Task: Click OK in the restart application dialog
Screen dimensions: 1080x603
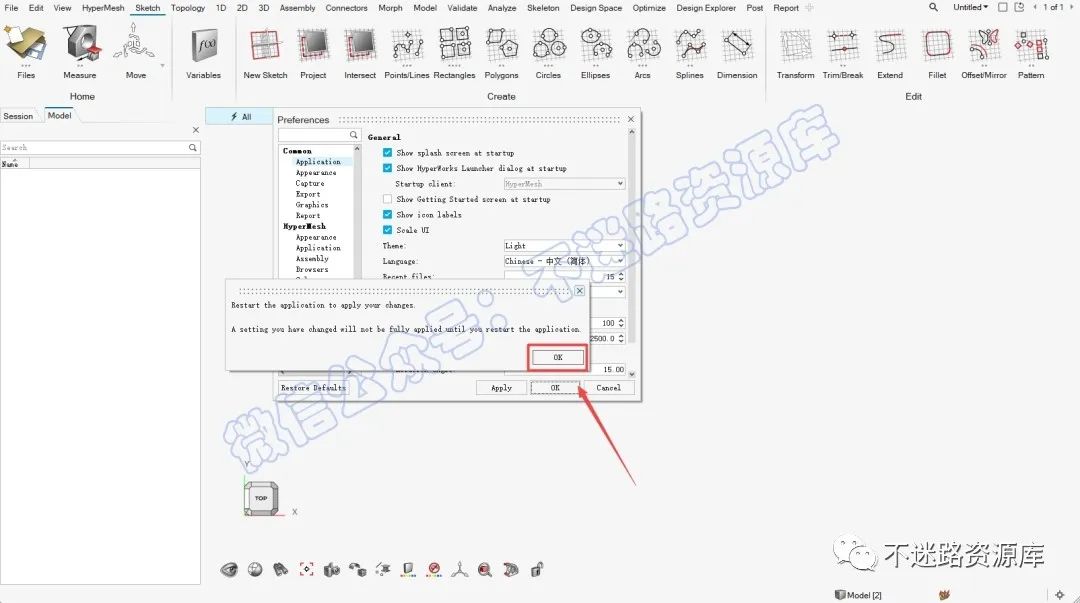Action: pos(558,357)
